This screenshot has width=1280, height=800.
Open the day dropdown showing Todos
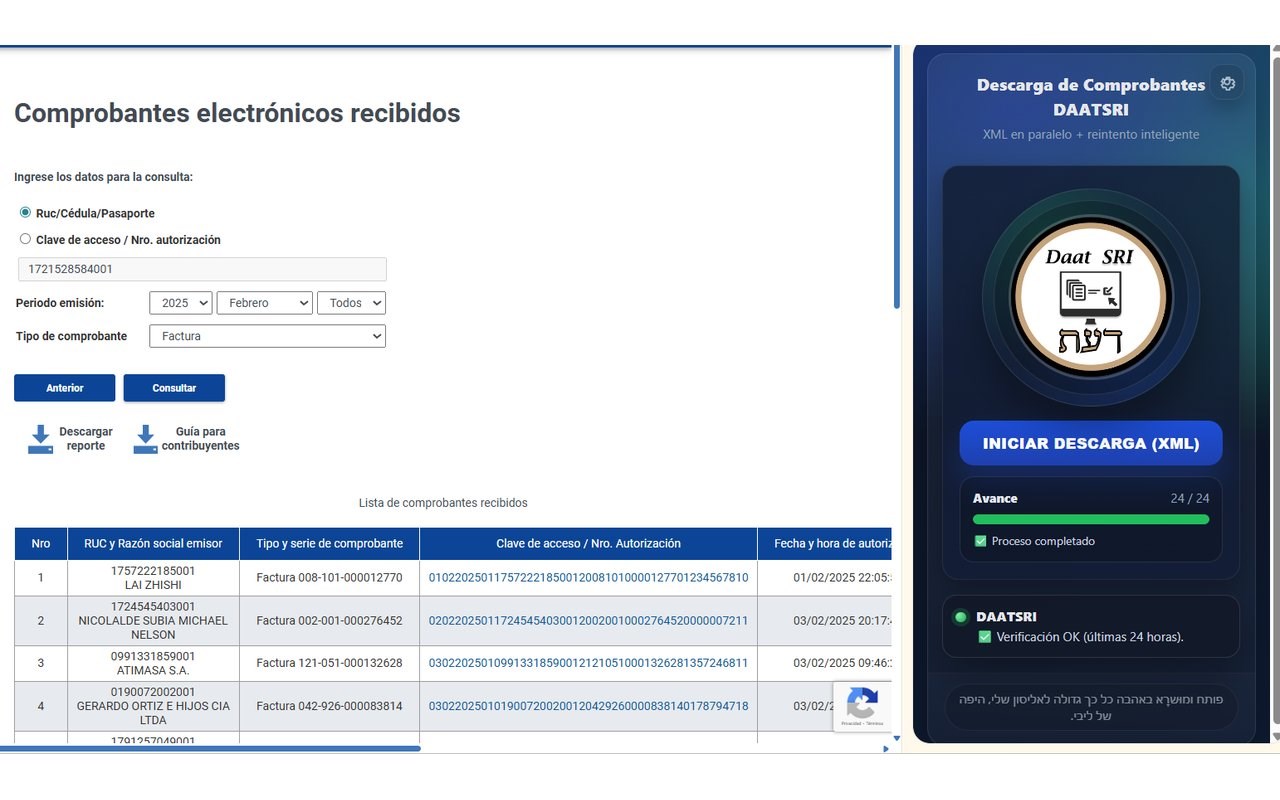coord(351,303)
